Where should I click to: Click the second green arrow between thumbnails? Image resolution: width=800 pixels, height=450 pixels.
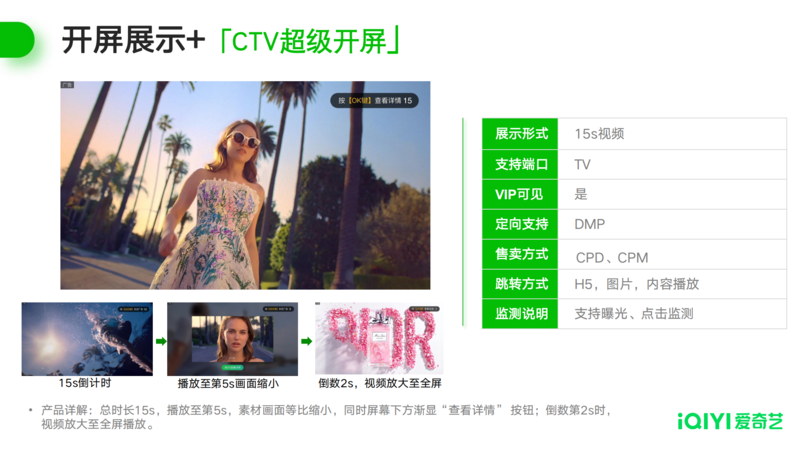[306, 342]
